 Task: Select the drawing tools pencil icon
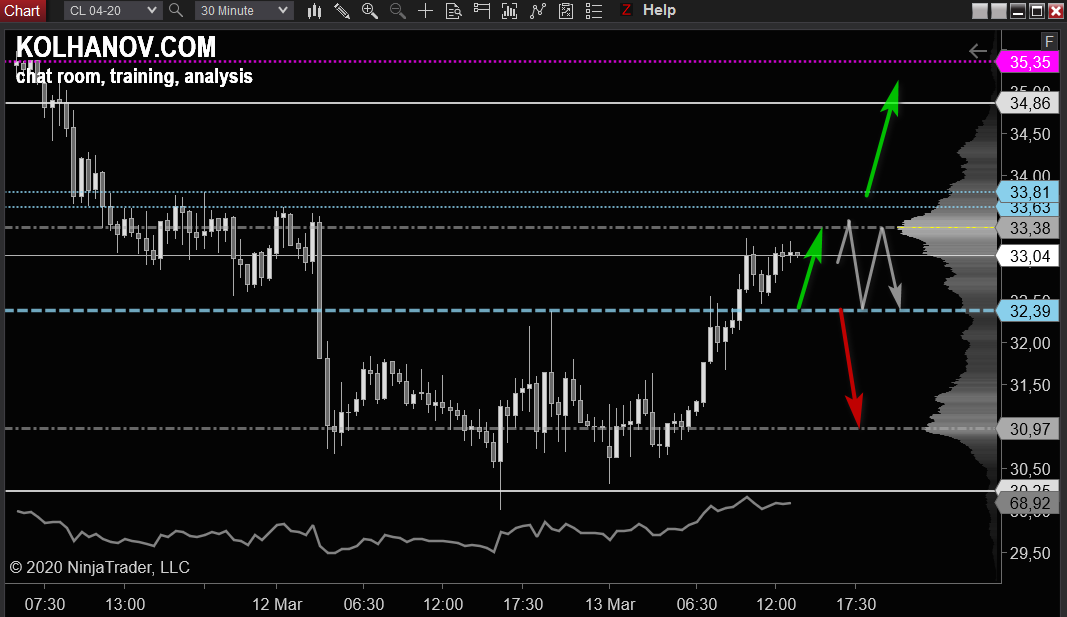342,10
